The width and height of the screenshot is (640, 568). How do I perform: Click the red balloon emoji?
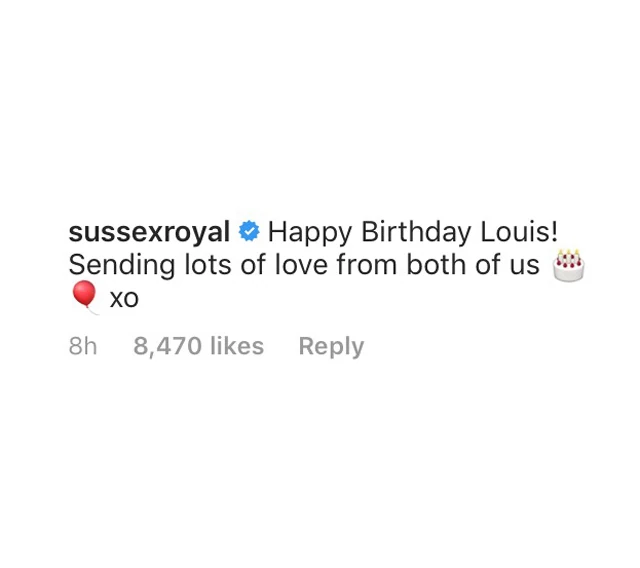coord(84,297)
